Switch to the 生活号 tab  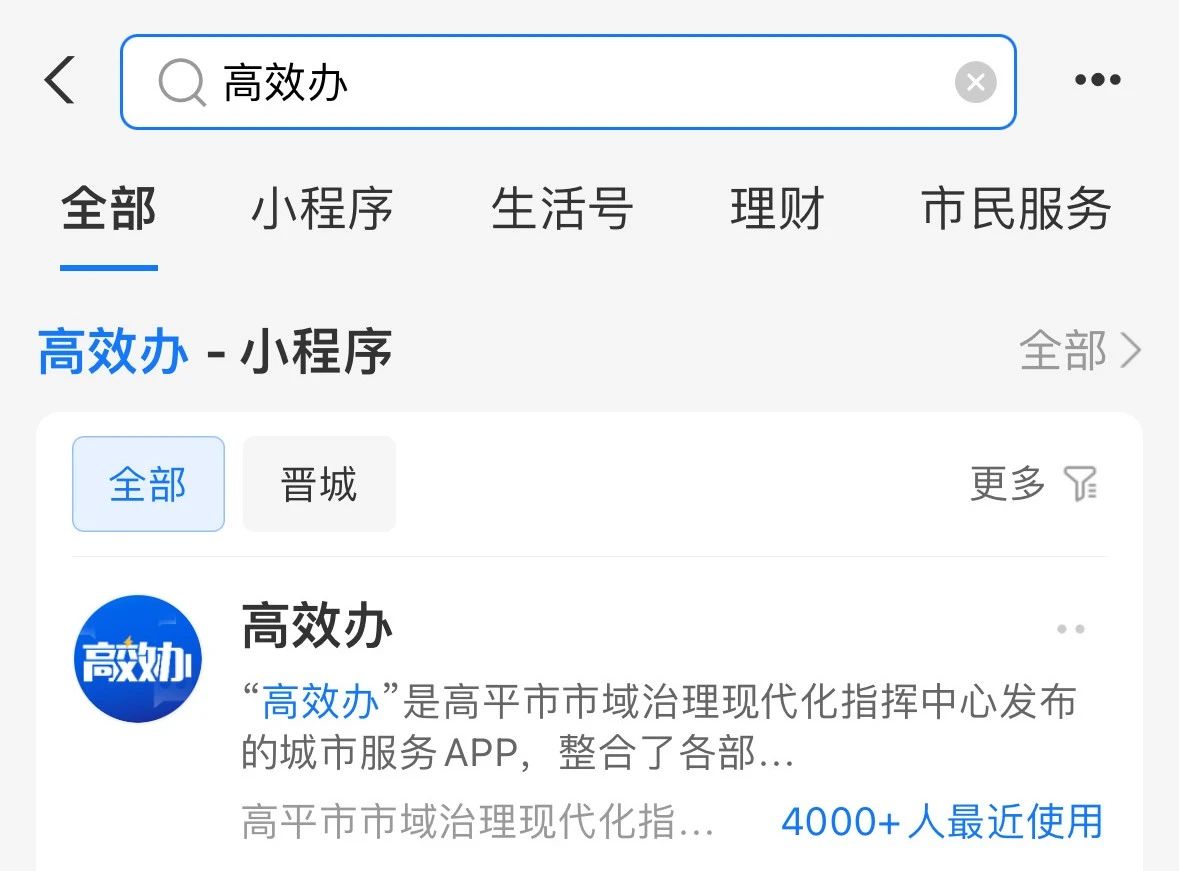tap(562, 208)
